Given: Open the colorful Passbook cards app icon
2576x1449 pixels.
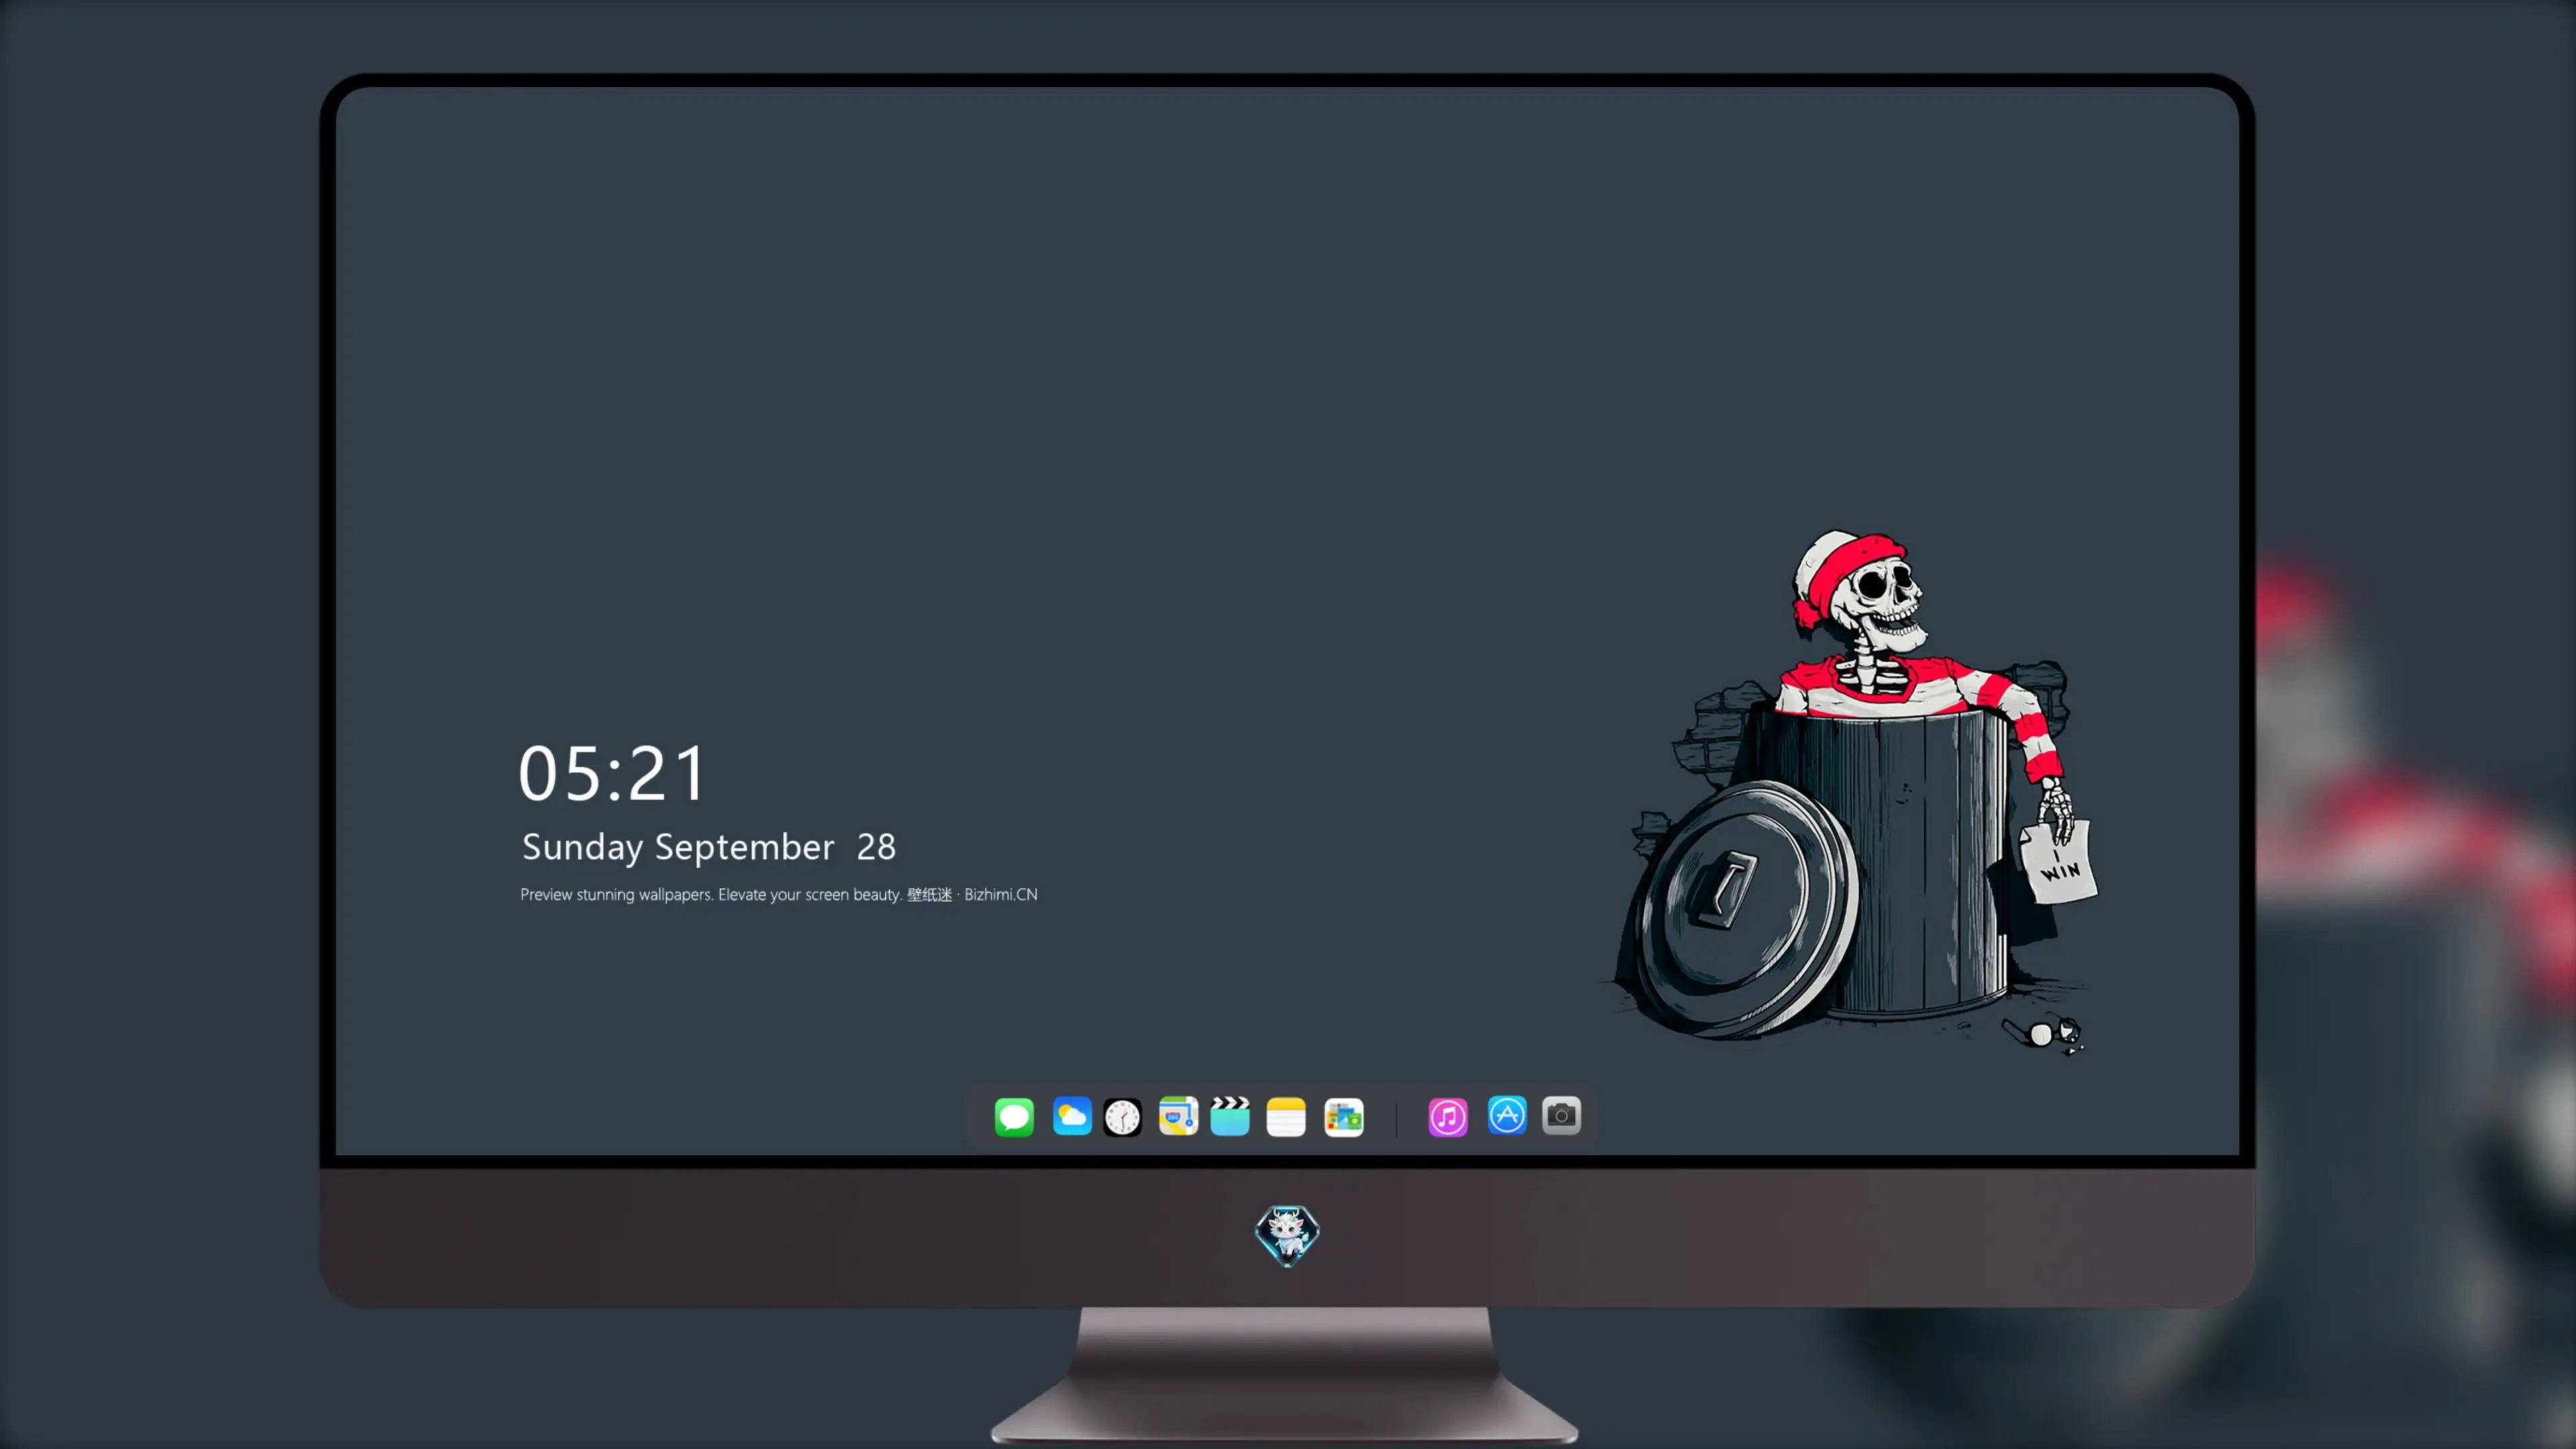Looking at the screenshot, I should point(1344,1117).
